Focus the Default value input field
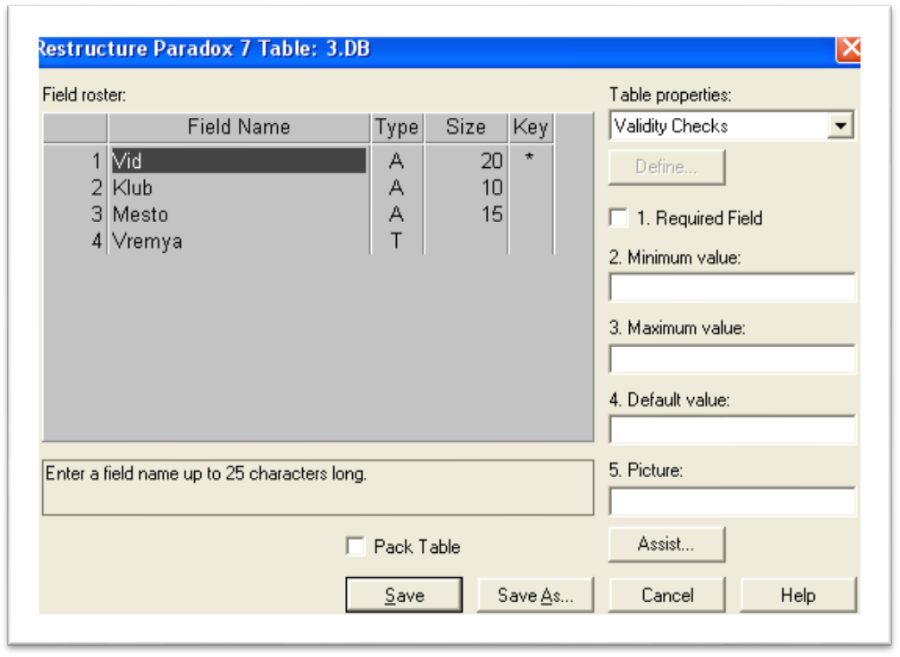The width and height of the screenshot is (900, 657). (732, 430)
